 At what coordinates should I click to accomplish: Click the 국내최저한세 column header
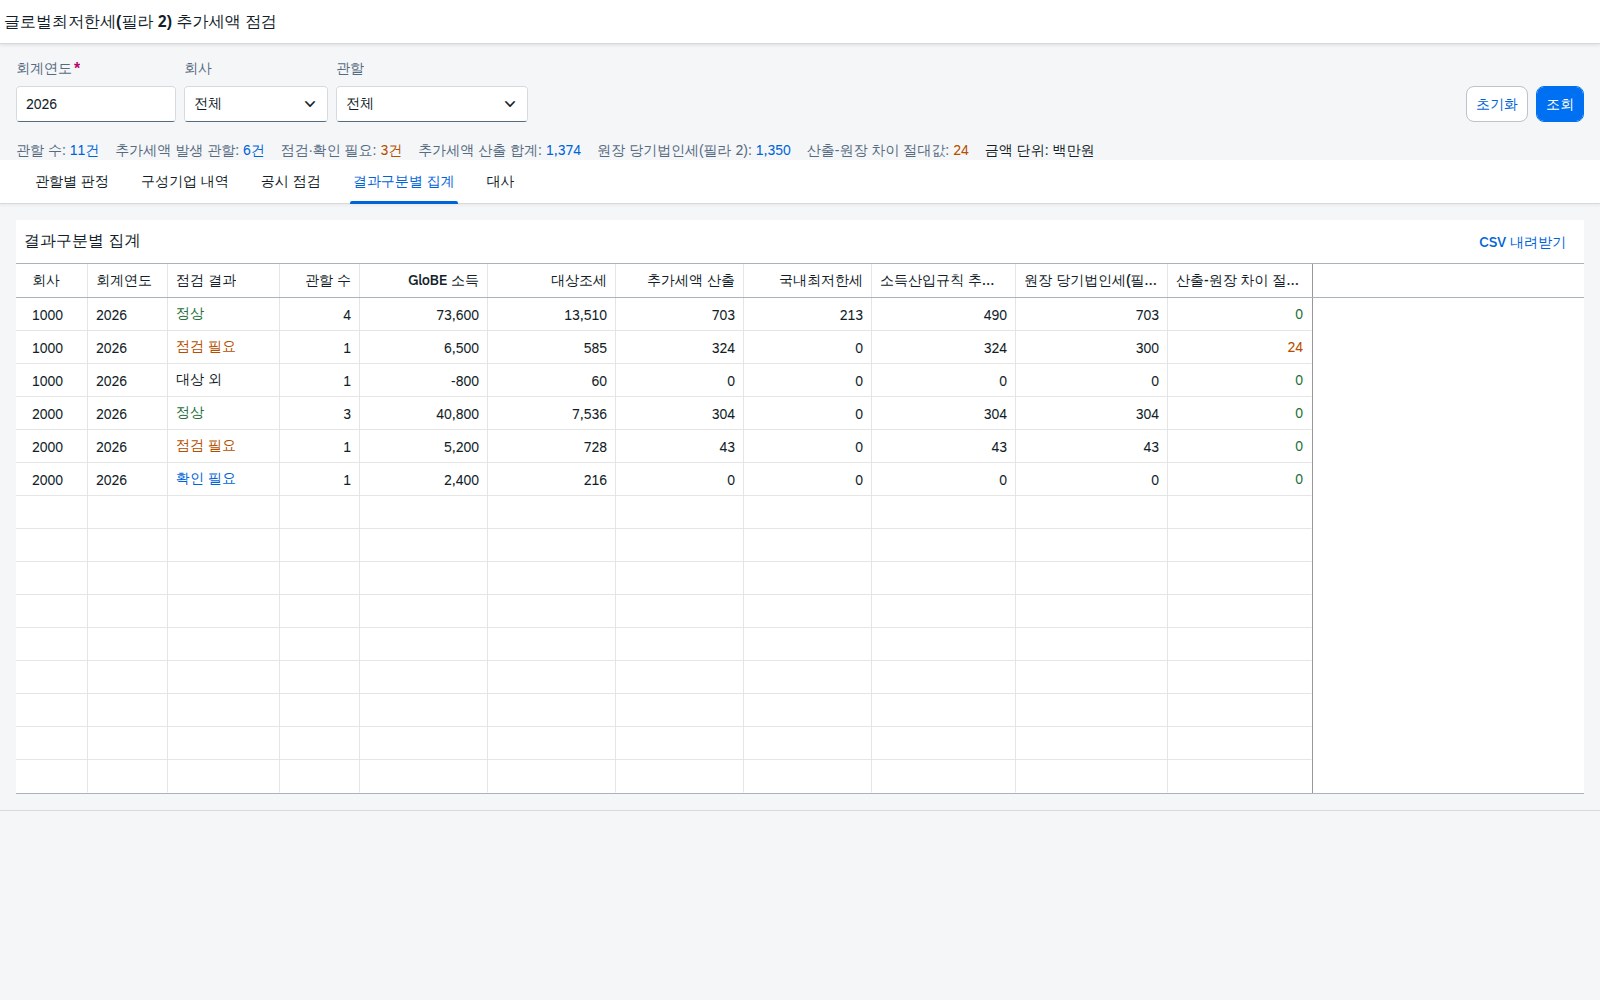point(808,281)
